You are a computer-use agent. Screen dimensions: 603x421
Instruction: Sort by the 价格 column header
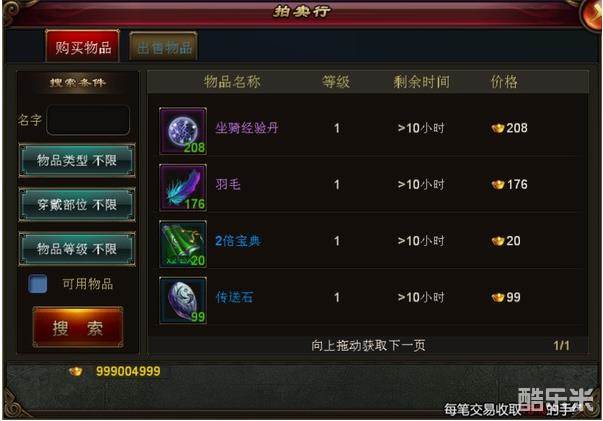tap(504, 82)
